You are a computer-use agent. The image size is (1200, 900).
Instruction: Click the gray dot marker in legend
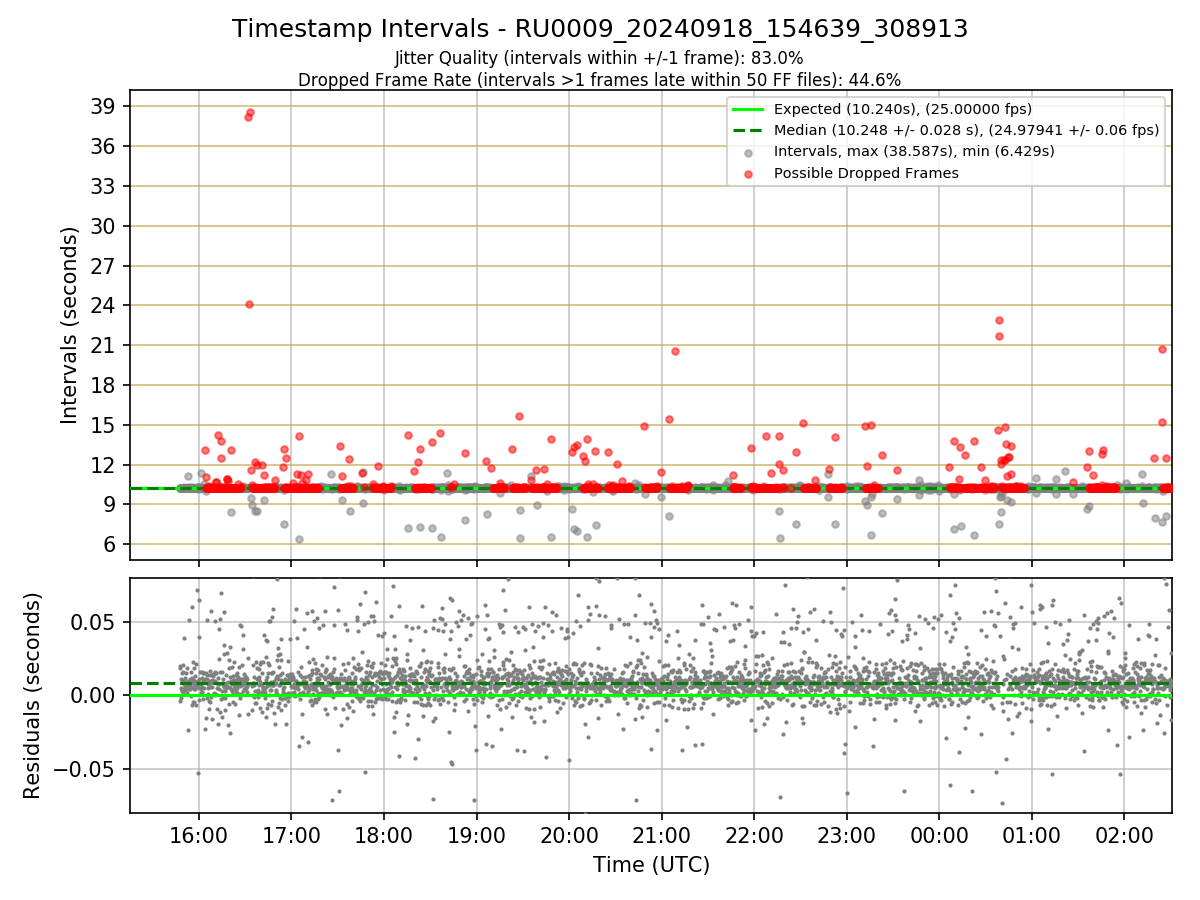[x=749, y=152]
